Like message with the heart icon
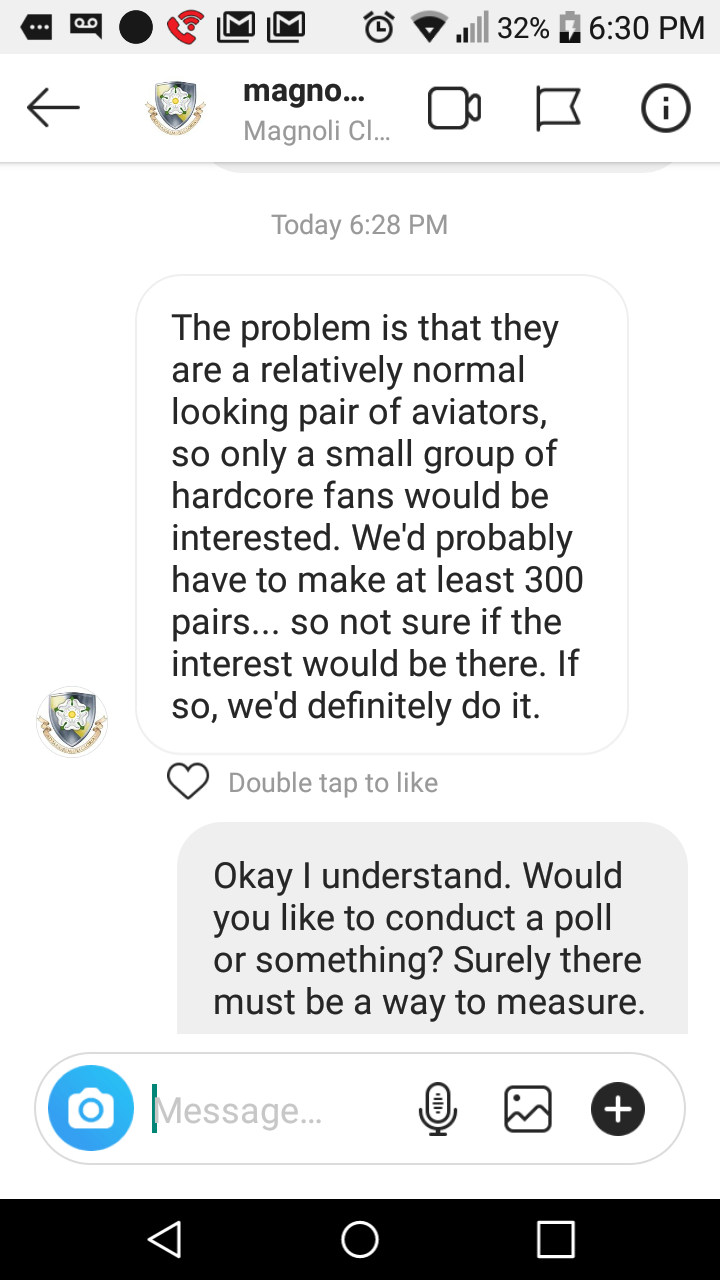720x1280 pixels. 188,781
